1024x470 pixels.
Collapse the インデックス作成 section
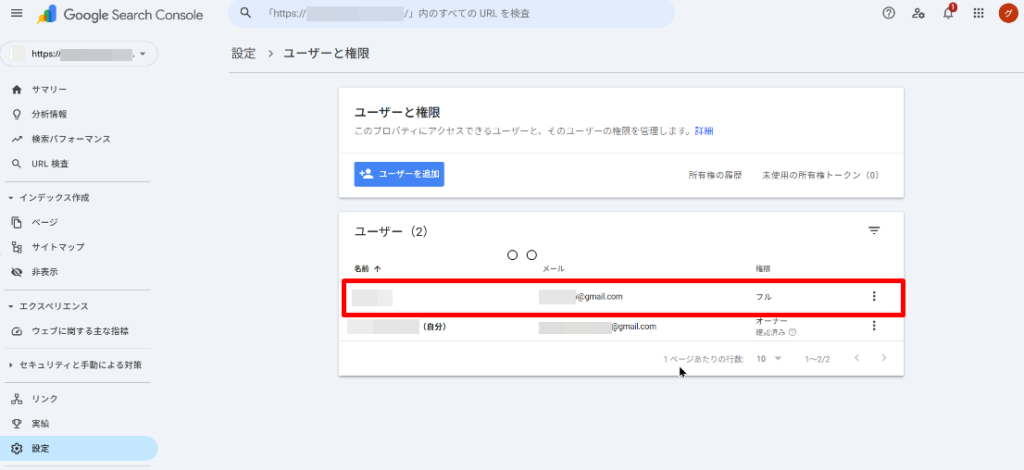pos(50,197)
